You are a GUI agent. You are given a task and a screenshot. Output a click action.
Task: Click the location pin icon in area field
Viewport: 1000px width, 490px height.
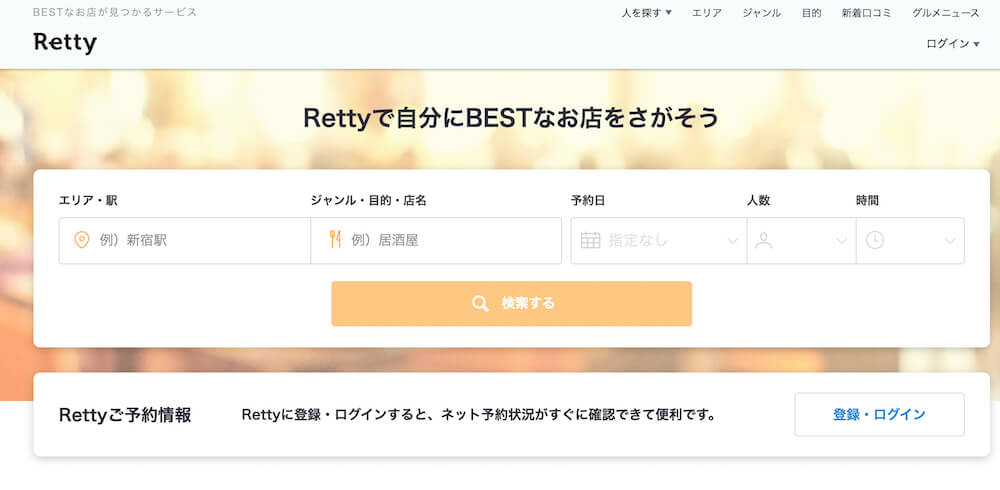(x=82, y=241)
